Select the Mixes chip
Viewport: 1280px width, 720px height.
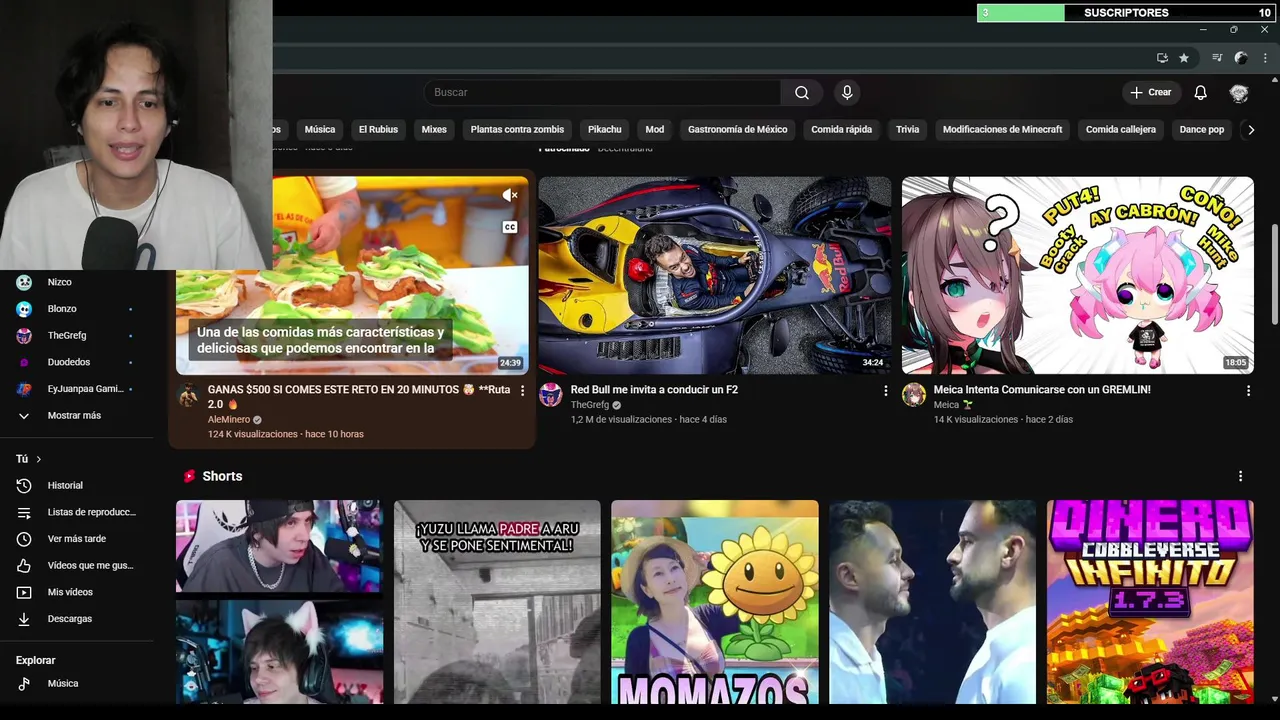[x=434, y=129]
